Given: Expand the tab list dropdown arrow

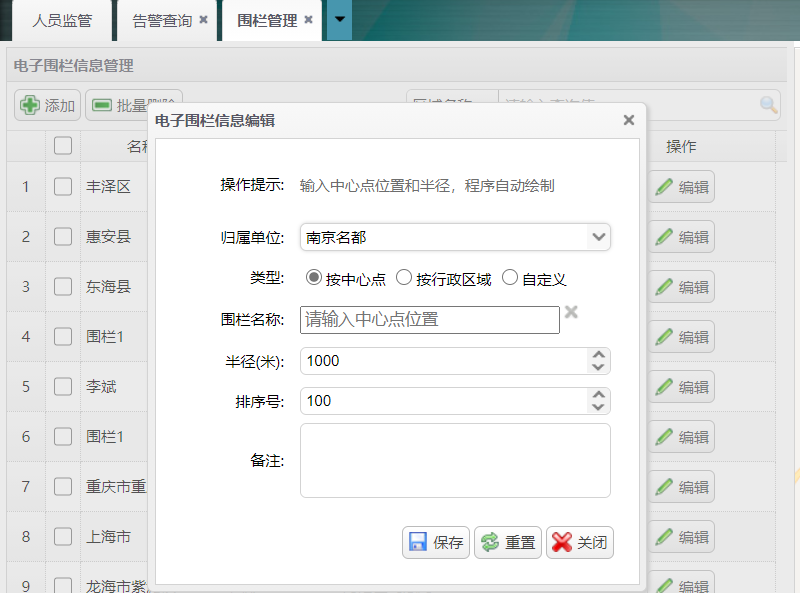Looking at the screenshot, I should click(339, 20).
